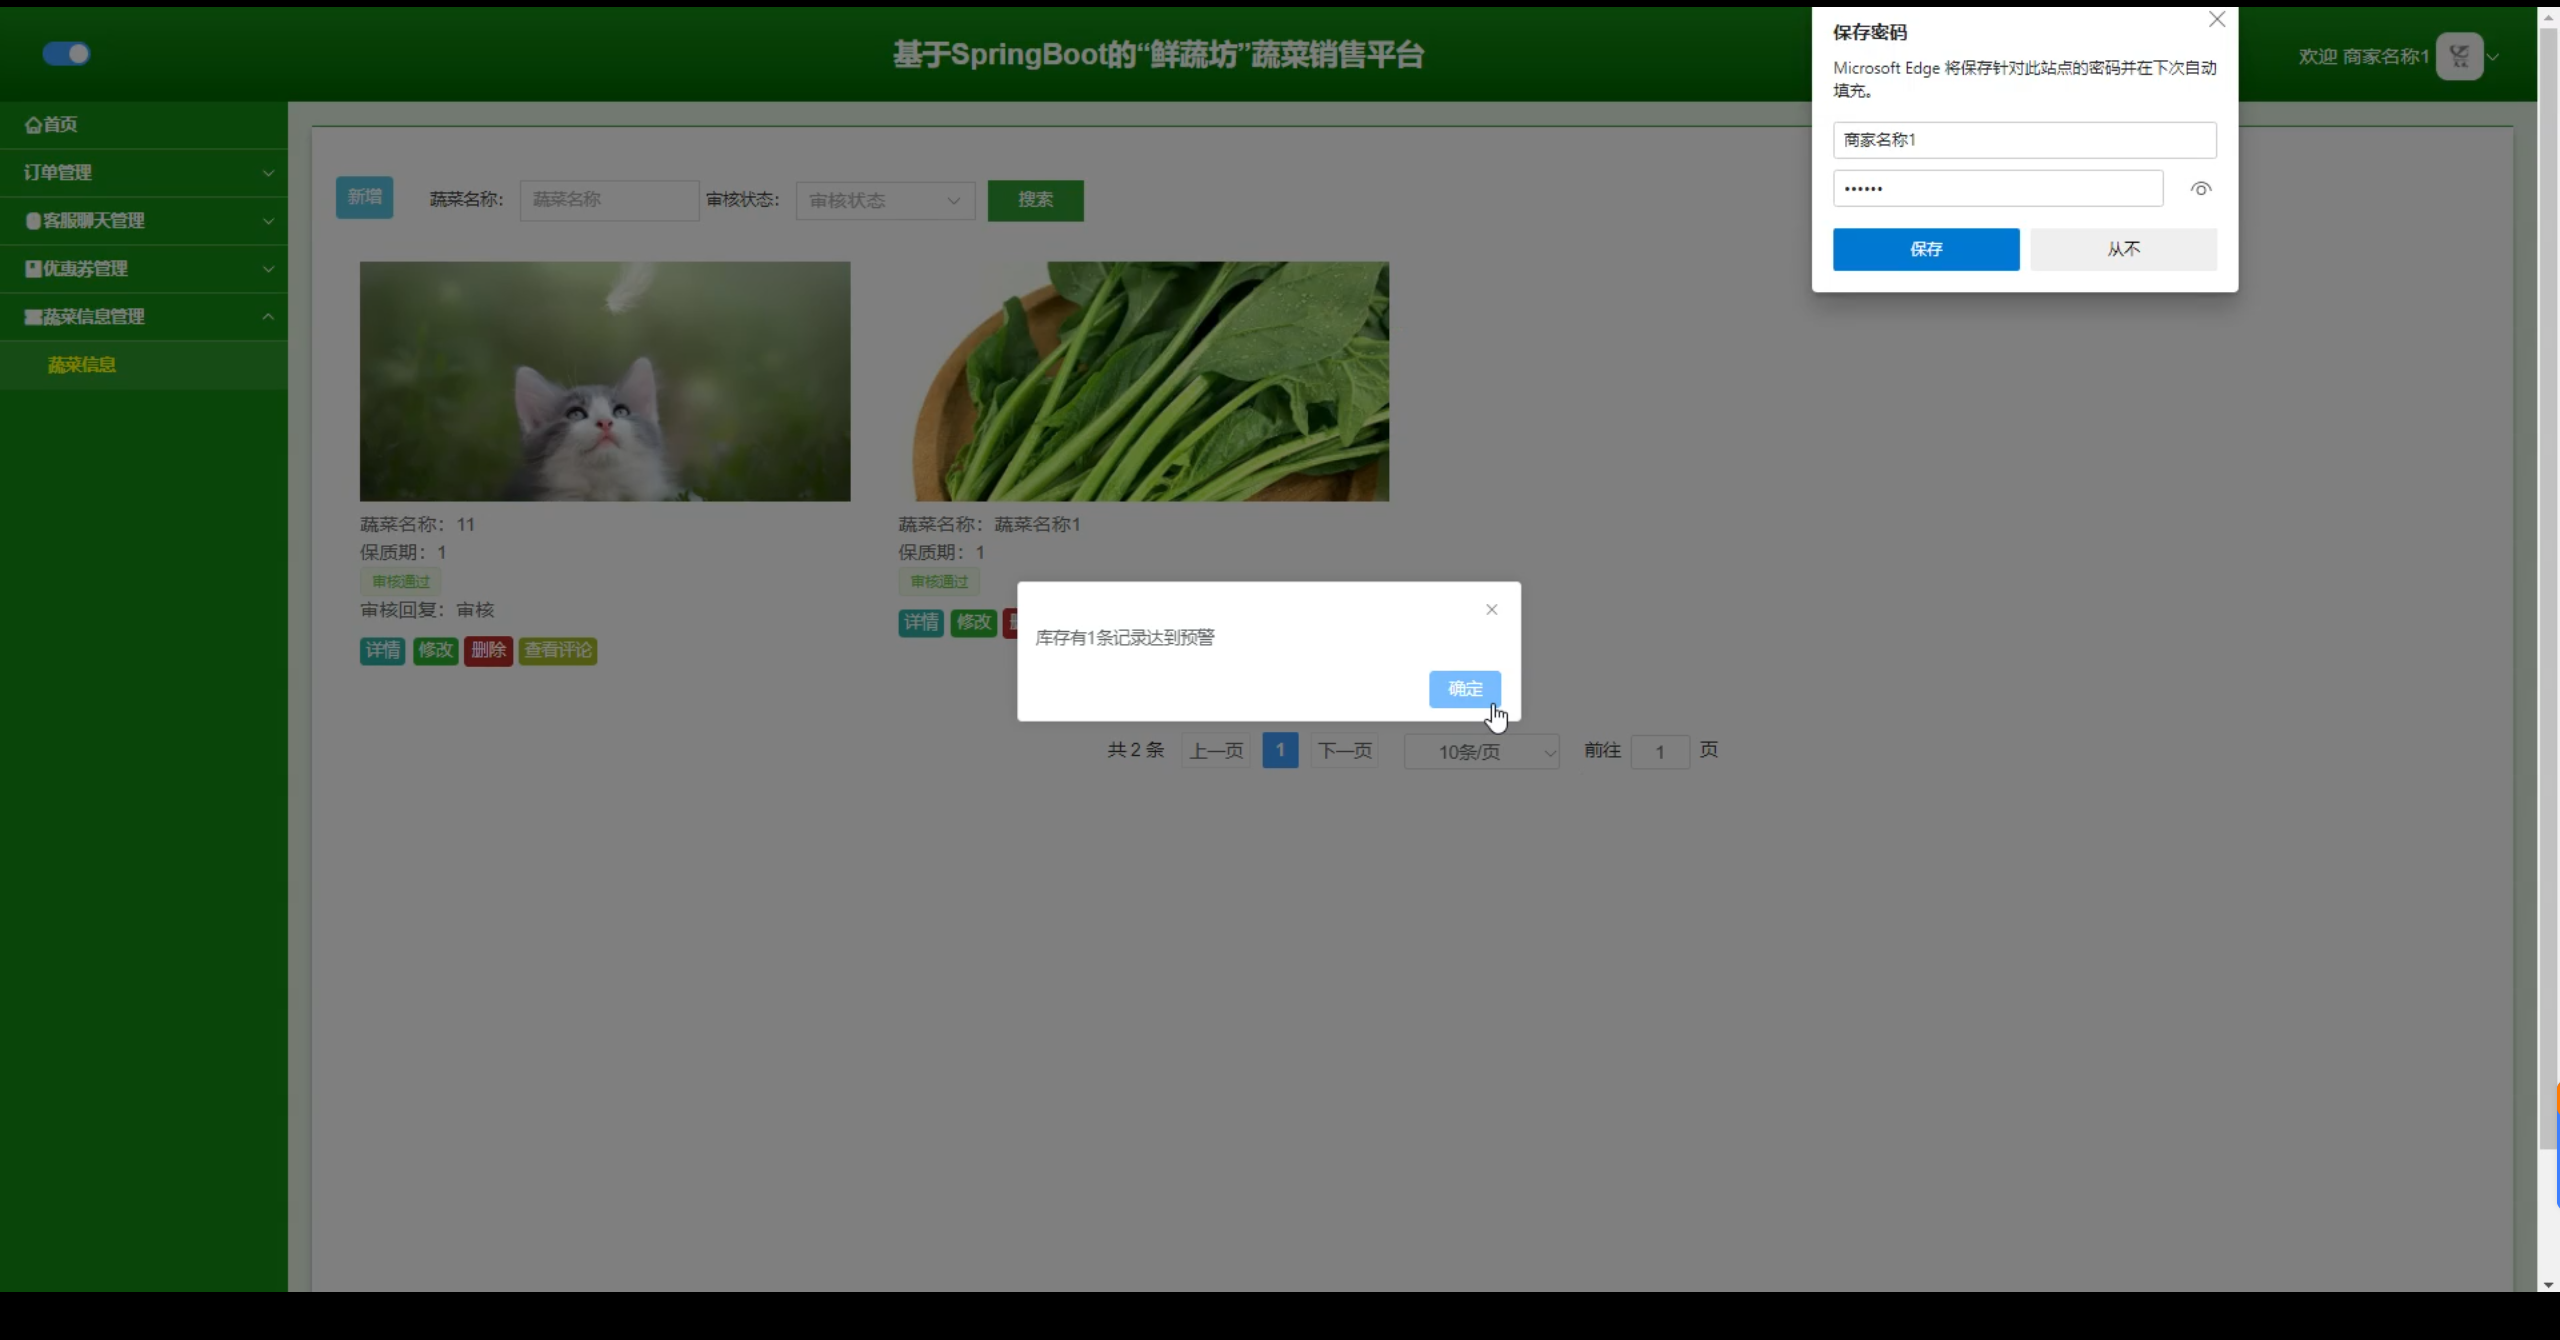
Task: Click the blue 保存 password button
Action: [1925, 249]
